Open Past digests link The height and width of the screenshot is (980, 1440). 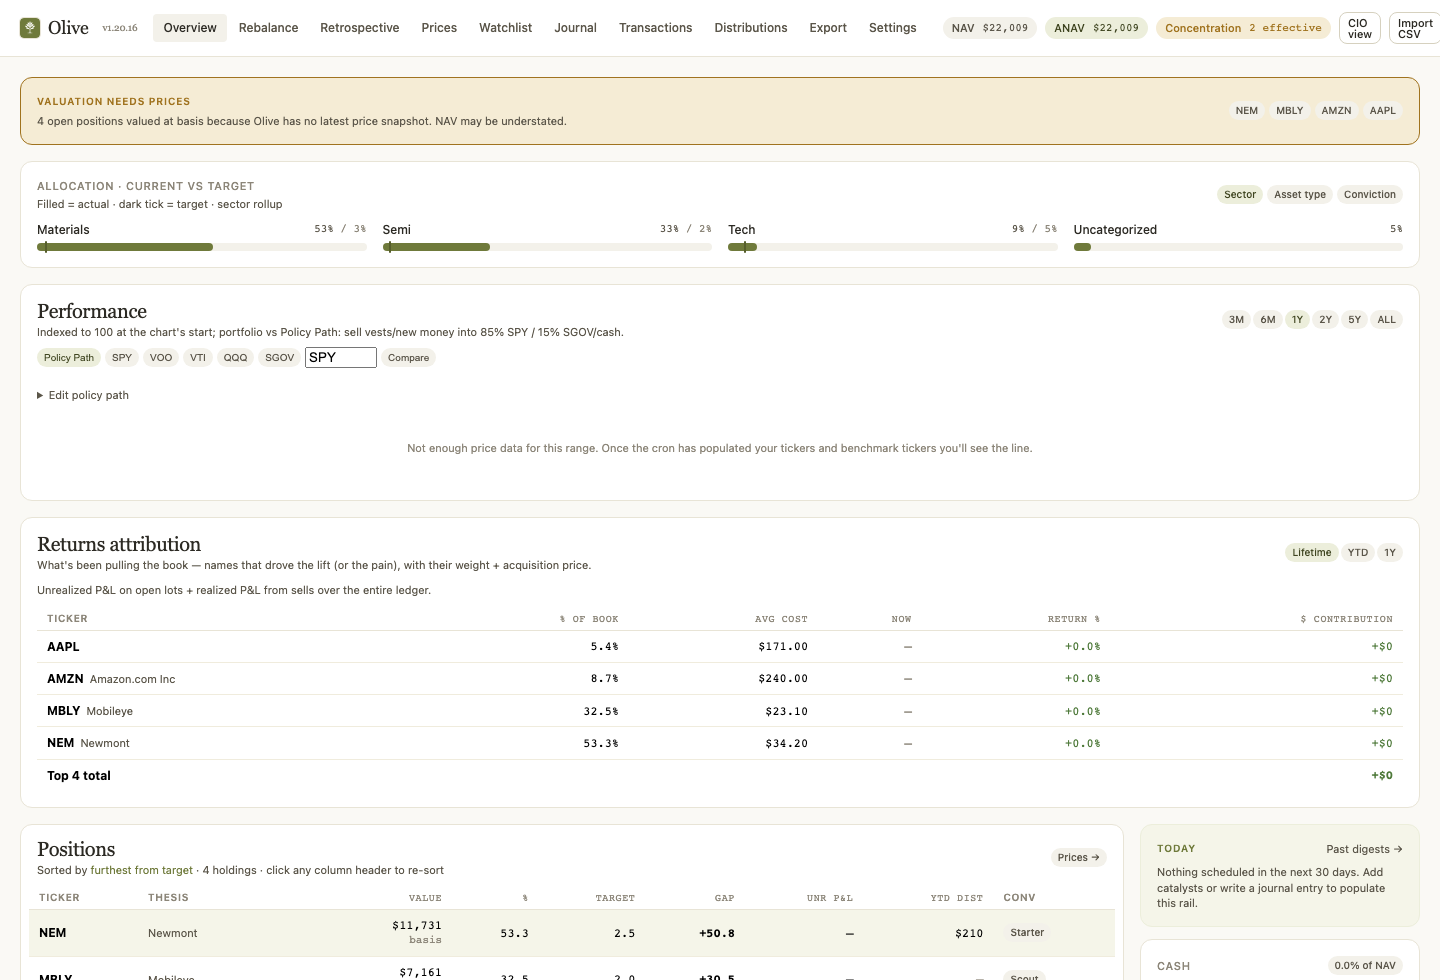pos(1364,849)
